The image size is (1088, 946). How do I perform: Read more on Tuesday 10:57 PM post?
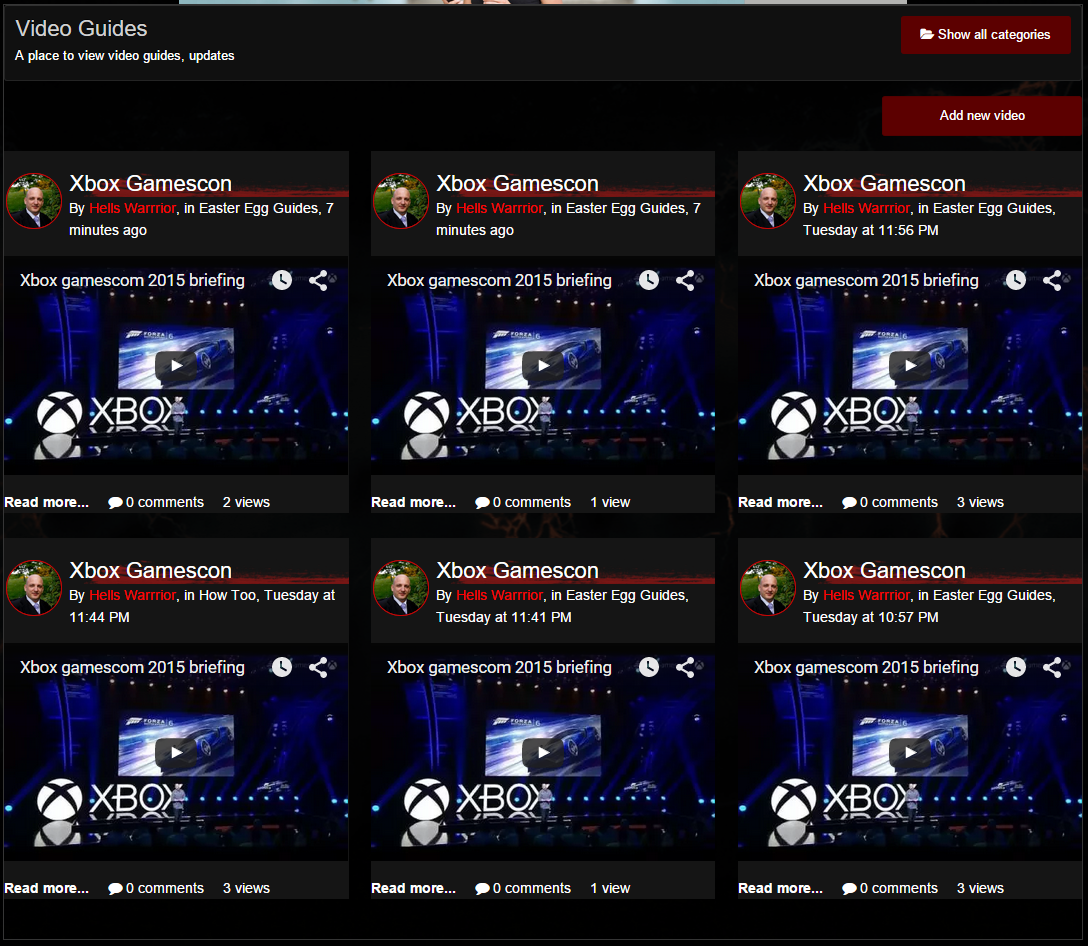point(781,888)
